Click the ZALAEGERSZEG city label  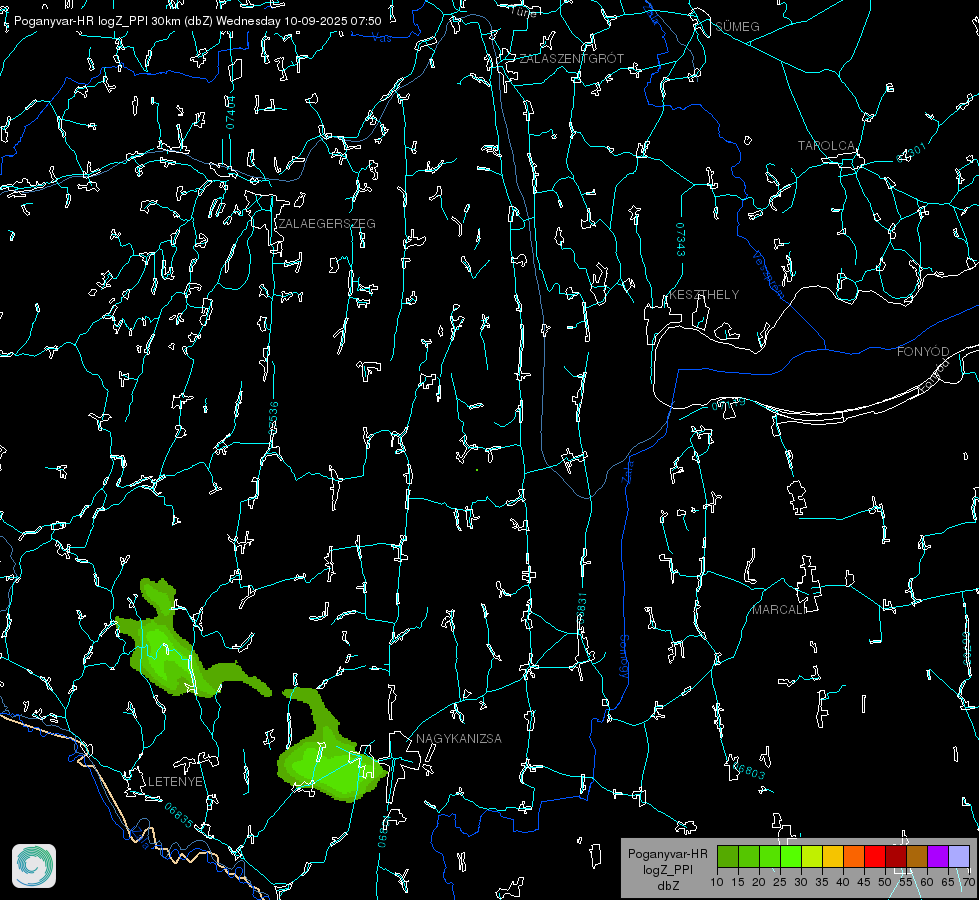tap(327, 224)
